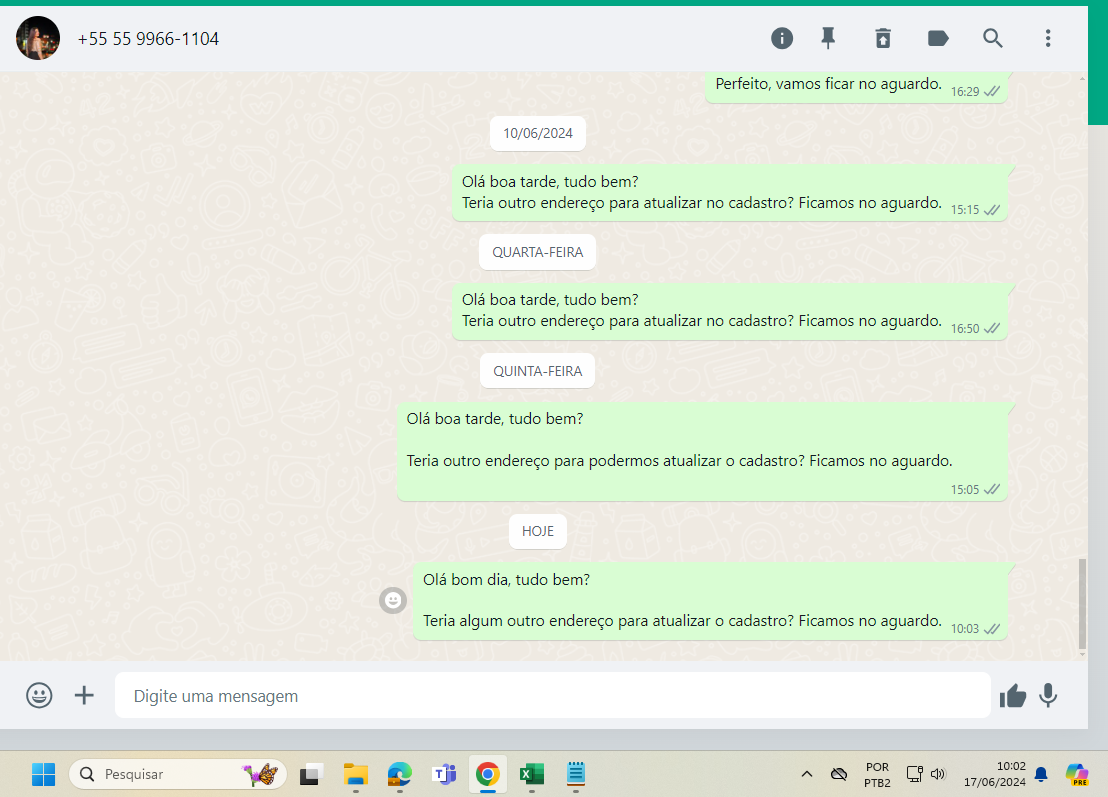
Task: Open contact info icon in chat header
Action: [x=782, y=38]
